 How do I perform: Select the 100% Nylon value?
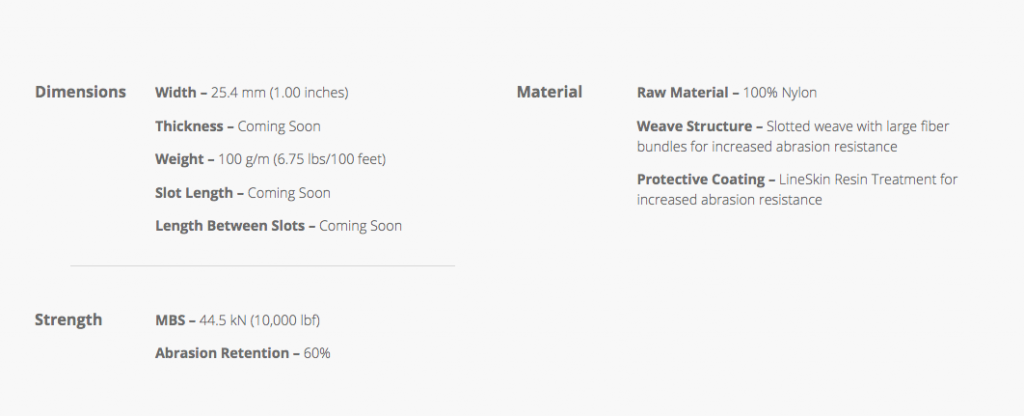pos(780,93)
